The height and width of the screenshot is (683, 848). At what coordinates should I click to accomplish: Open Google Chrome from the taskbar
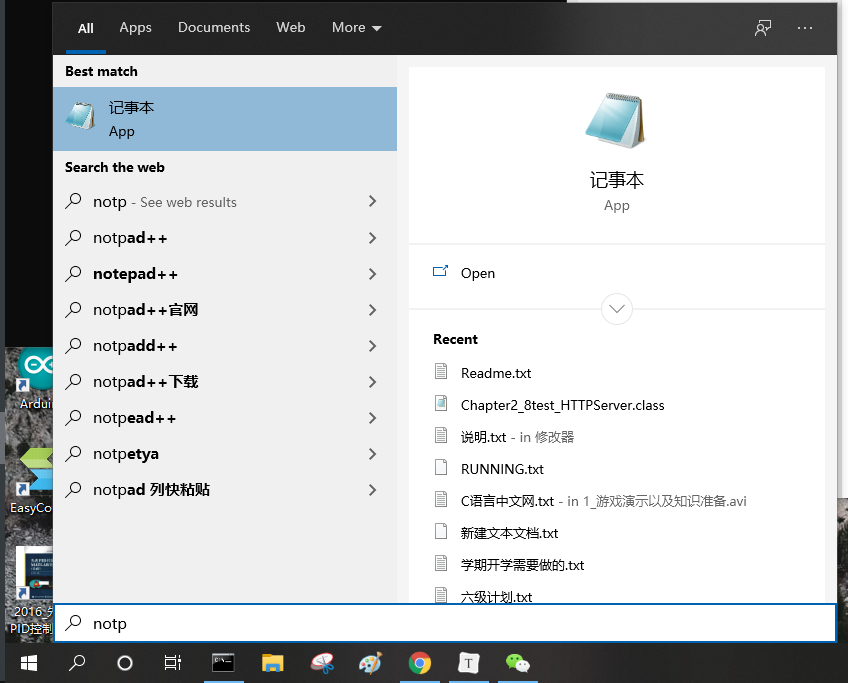[x=420, y=663]
